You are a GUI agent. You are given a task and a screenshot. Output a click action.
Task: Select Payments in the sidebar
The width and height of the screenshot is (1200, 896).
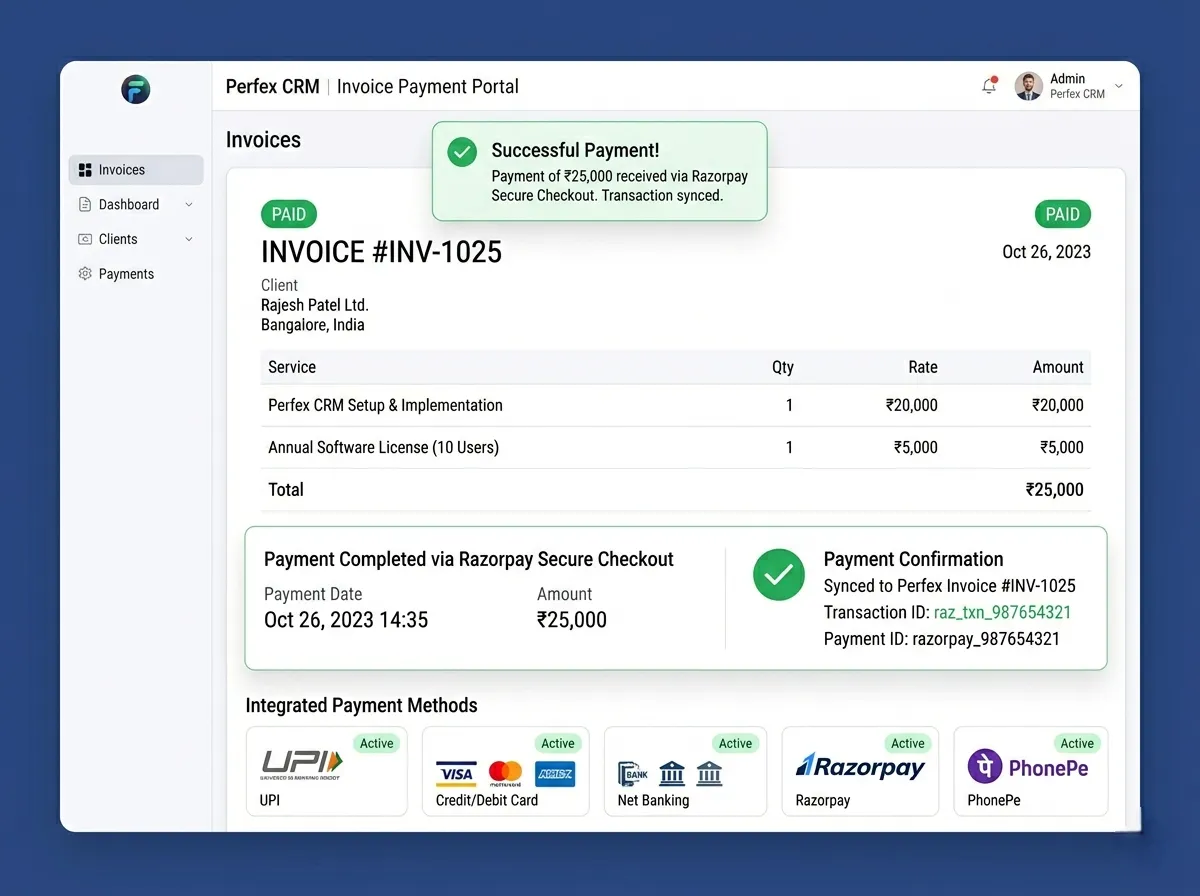(x=124, y=273)
